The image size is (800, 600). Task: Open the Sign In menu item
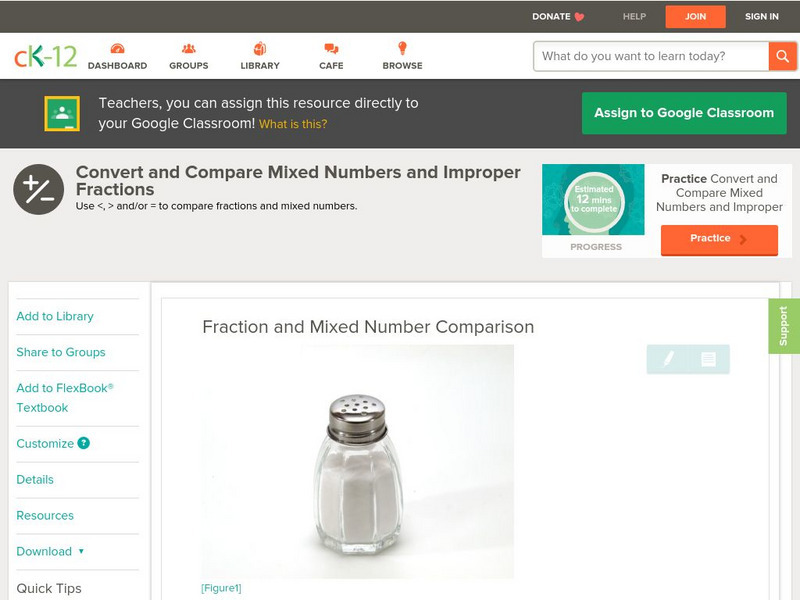click(x=761, y=16)
